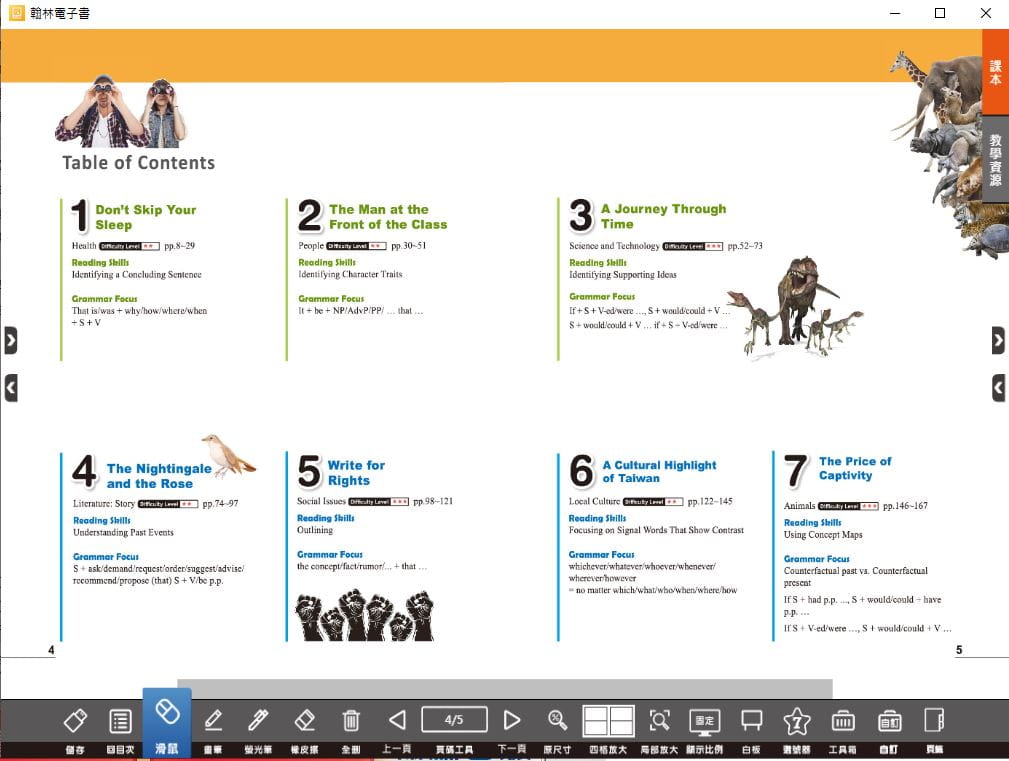Click the left-pointing arrow on left edge
This screenshot has height=761, width=1009.
pos(11,388)
